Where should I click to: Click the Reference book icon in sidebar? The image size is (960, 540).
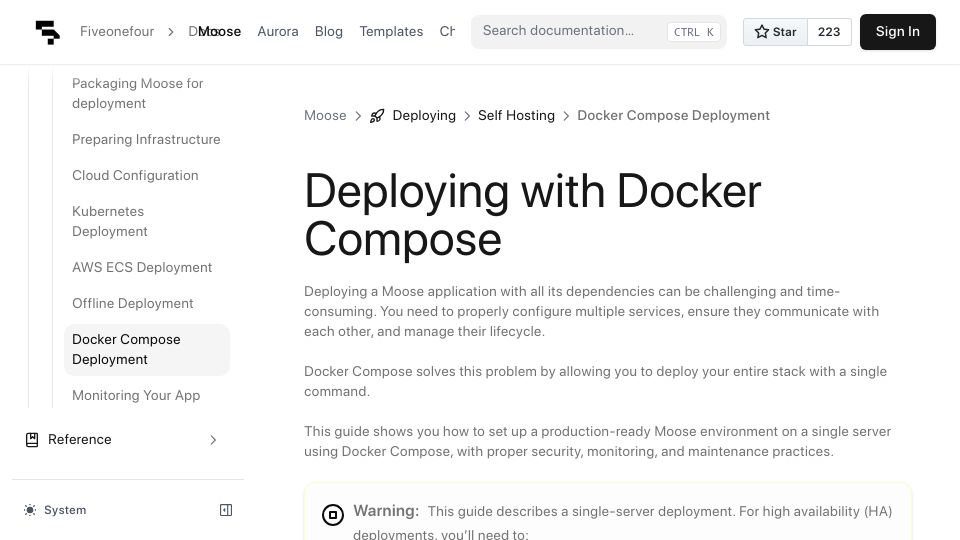click(x=32, y=440)
